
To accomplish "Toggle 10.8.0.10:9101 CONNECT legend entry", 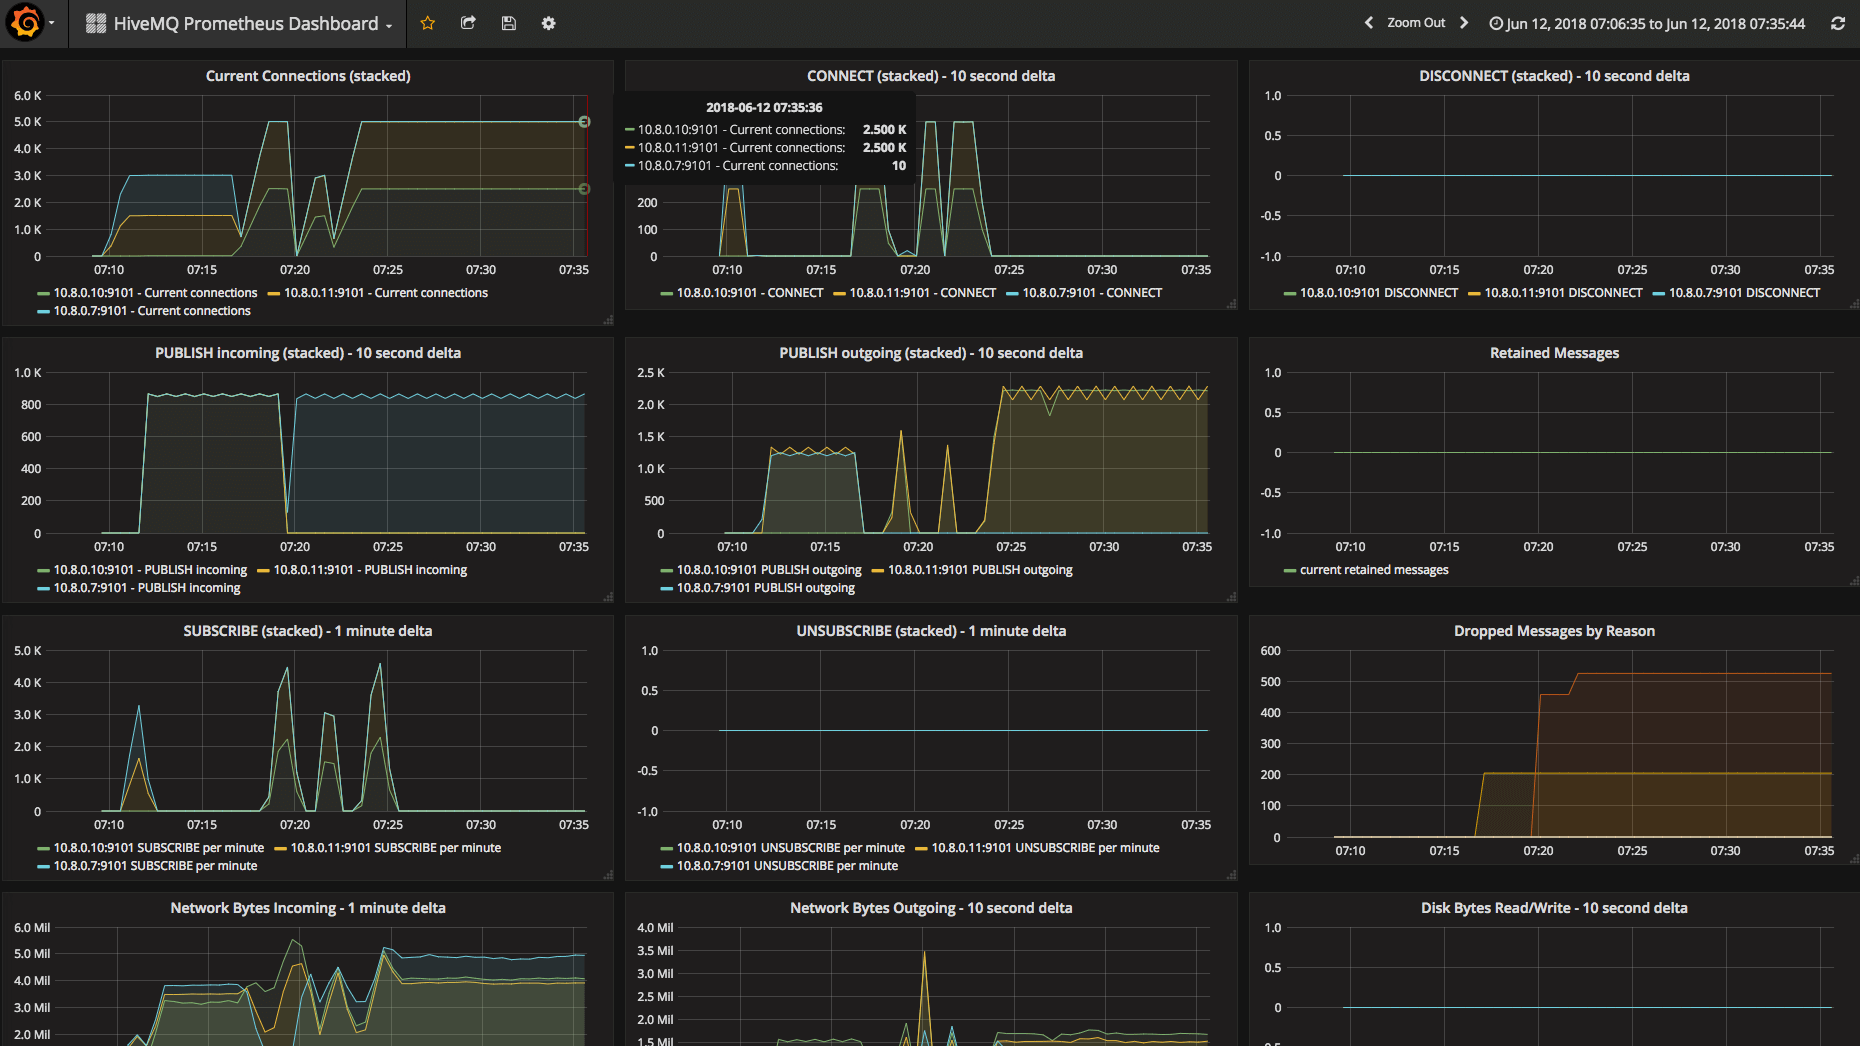I will tap(750, 293).
